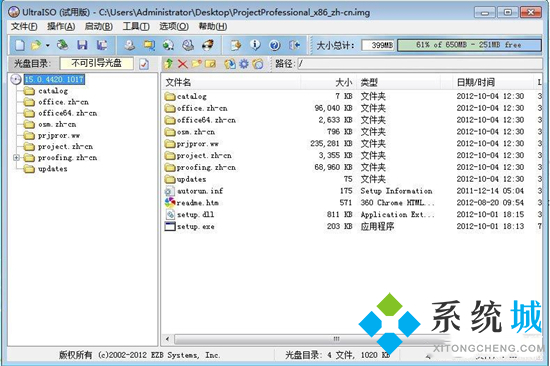Screen dimensions: 550x366
Task: Click the 96,040 KB size cell
Action: [x=333, y=108]
